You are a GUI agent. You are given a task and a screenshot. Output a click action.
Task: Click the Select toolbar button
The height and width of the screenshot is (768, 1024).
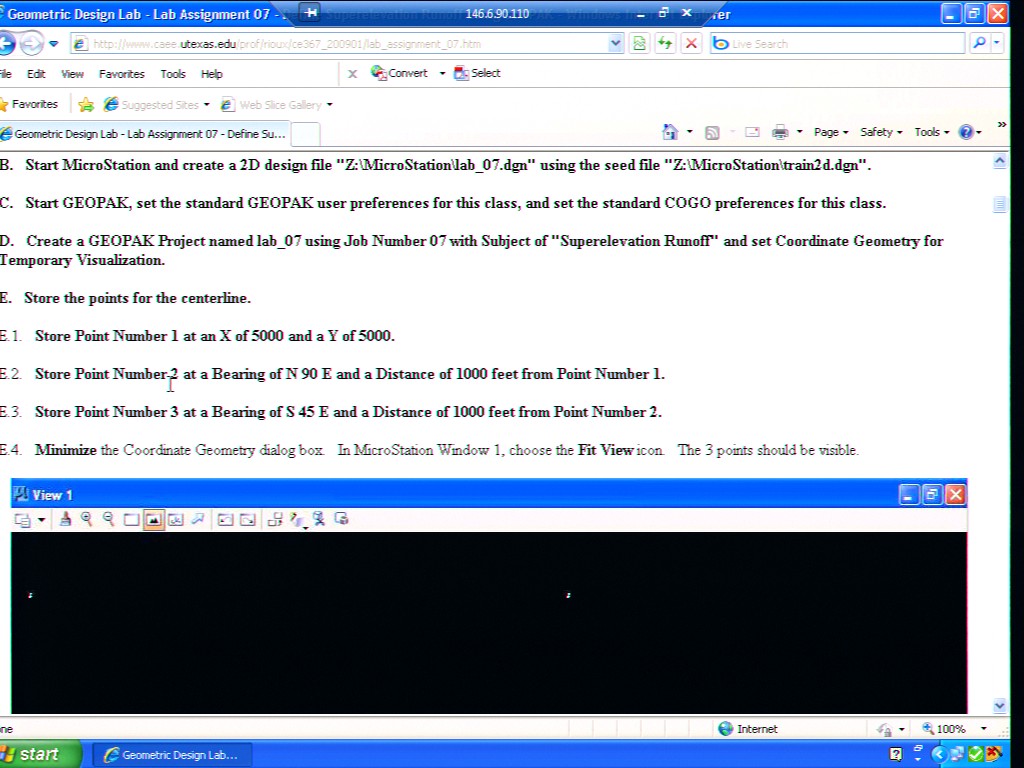(477, 73)
